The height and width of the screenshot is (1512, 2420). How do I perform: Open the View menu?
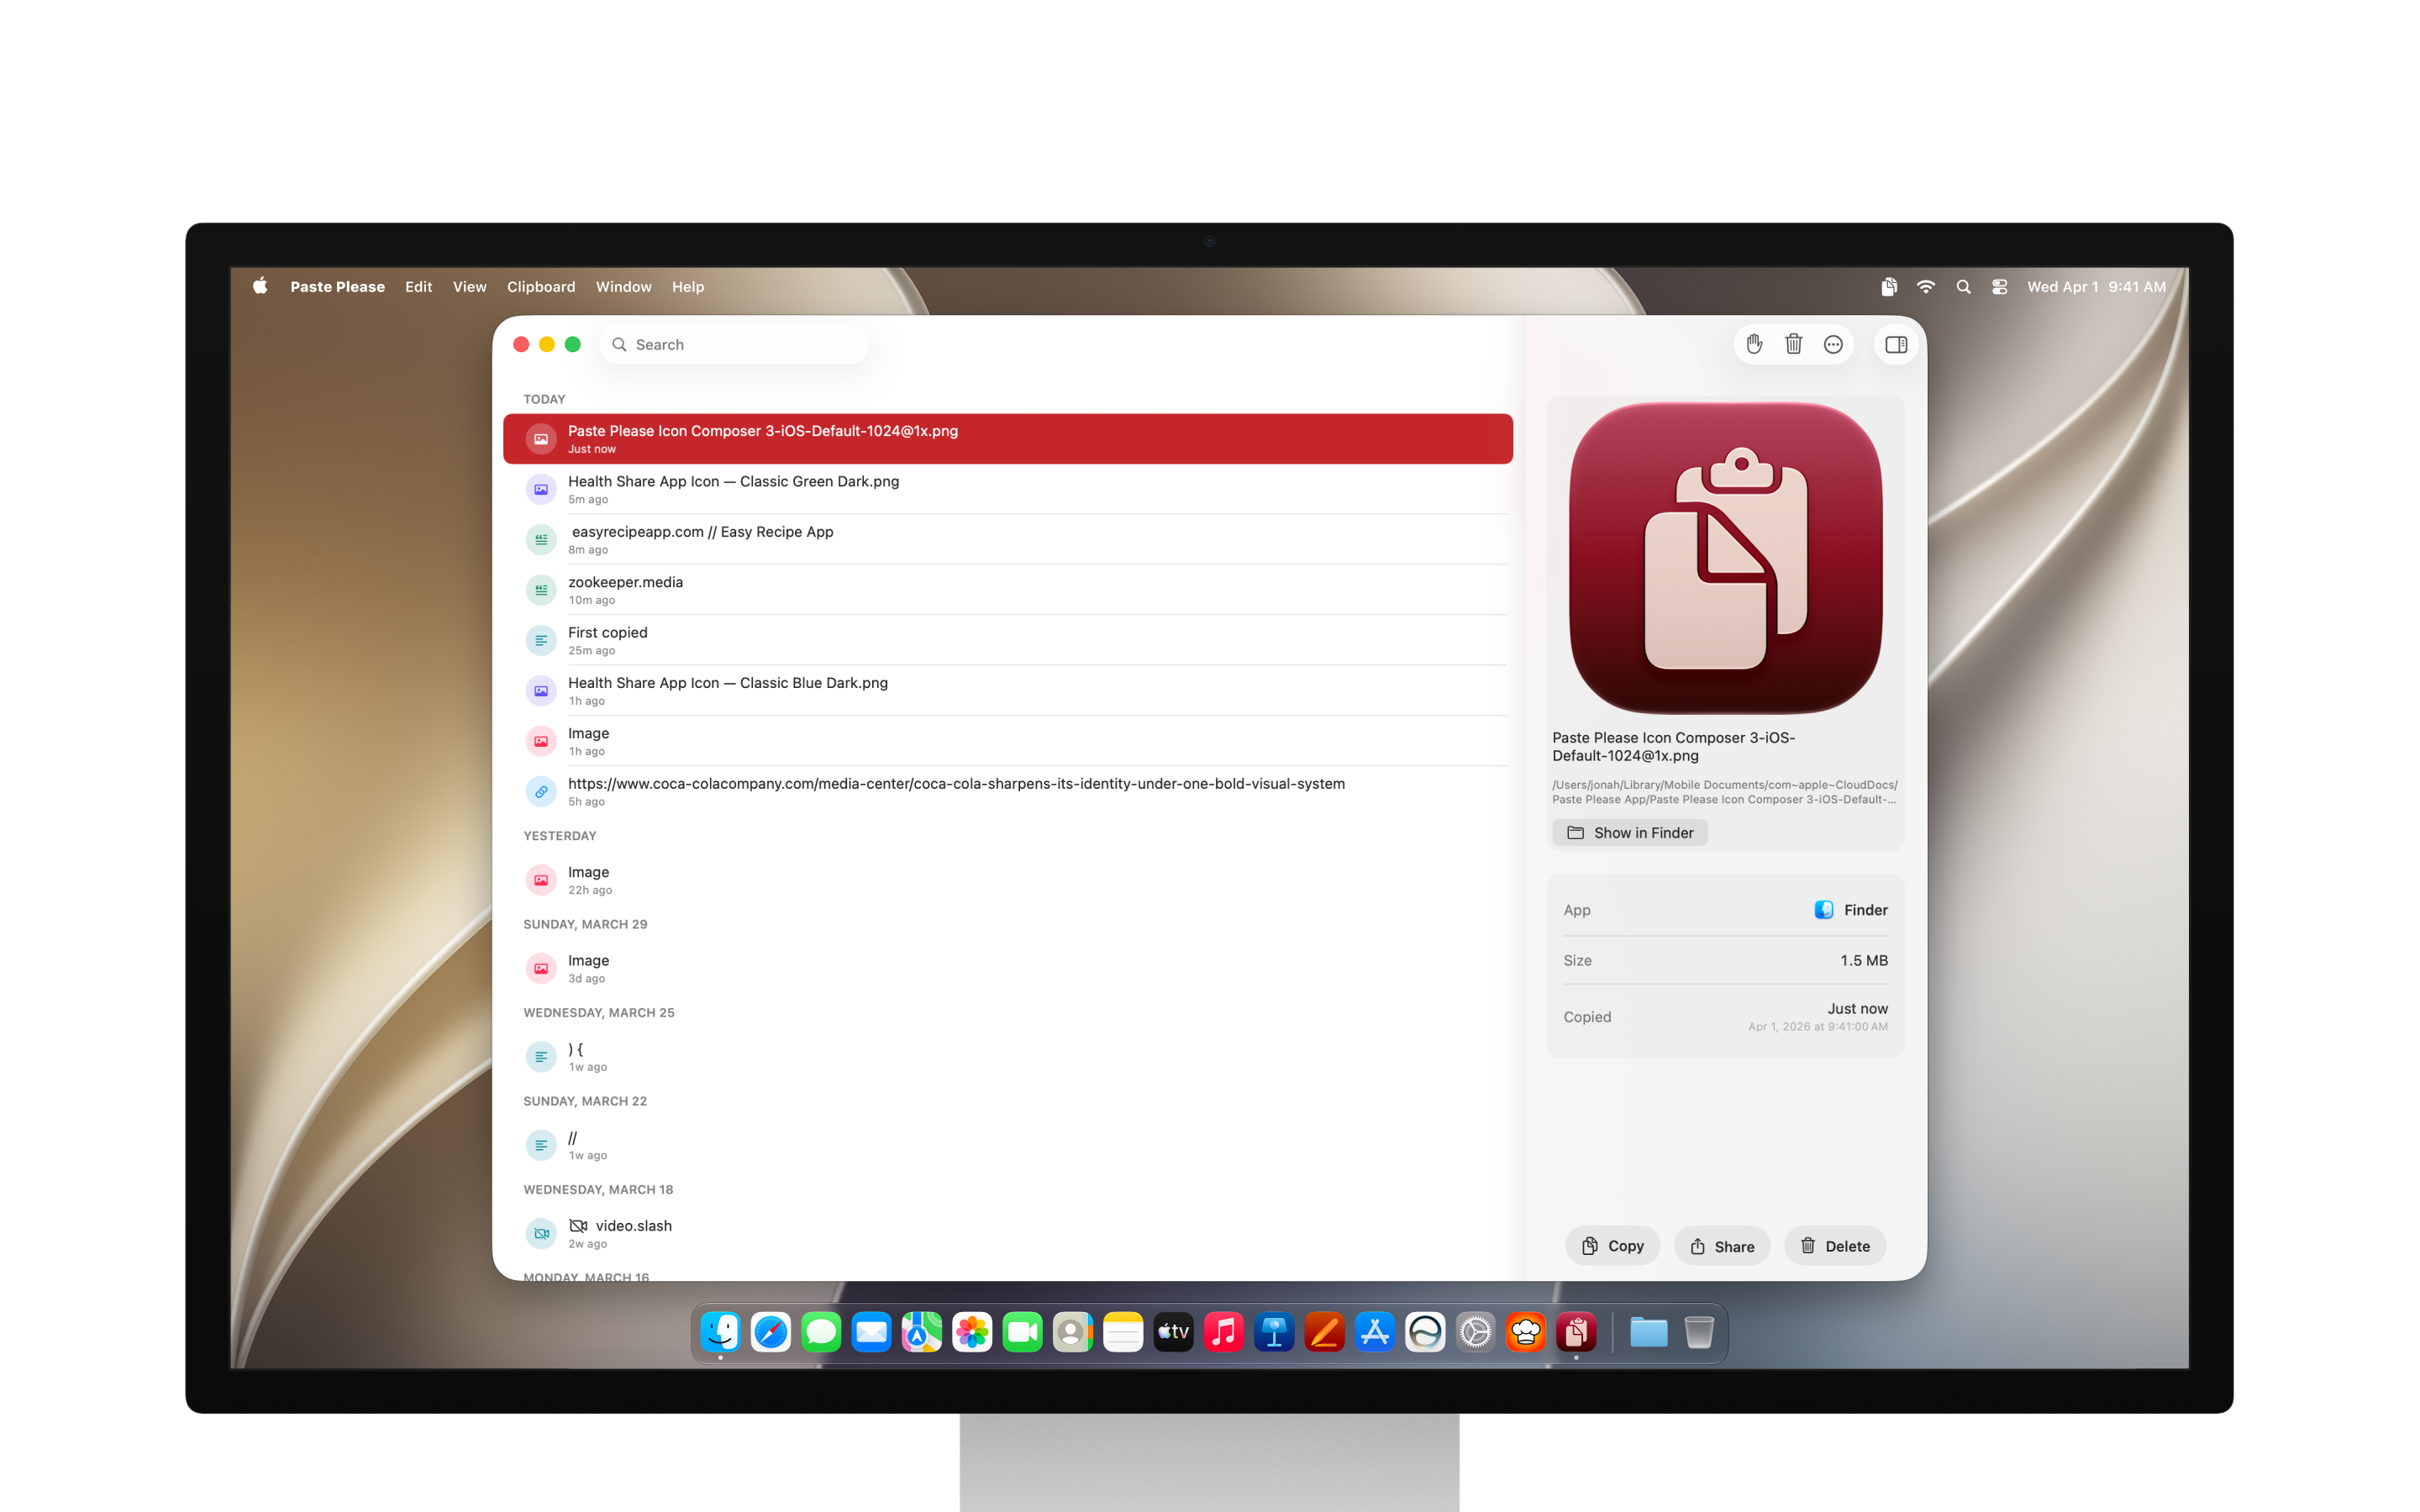469,287
